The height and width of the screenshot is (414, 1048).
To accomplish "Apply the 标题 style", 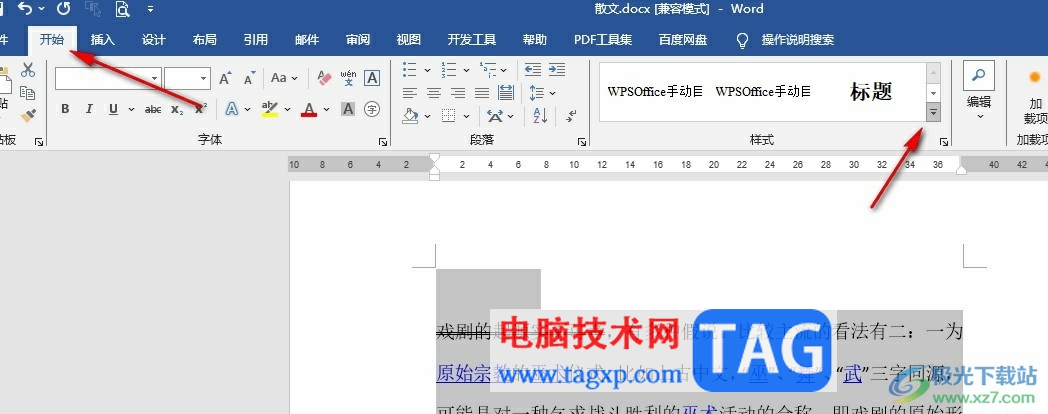I will (871, 92).
